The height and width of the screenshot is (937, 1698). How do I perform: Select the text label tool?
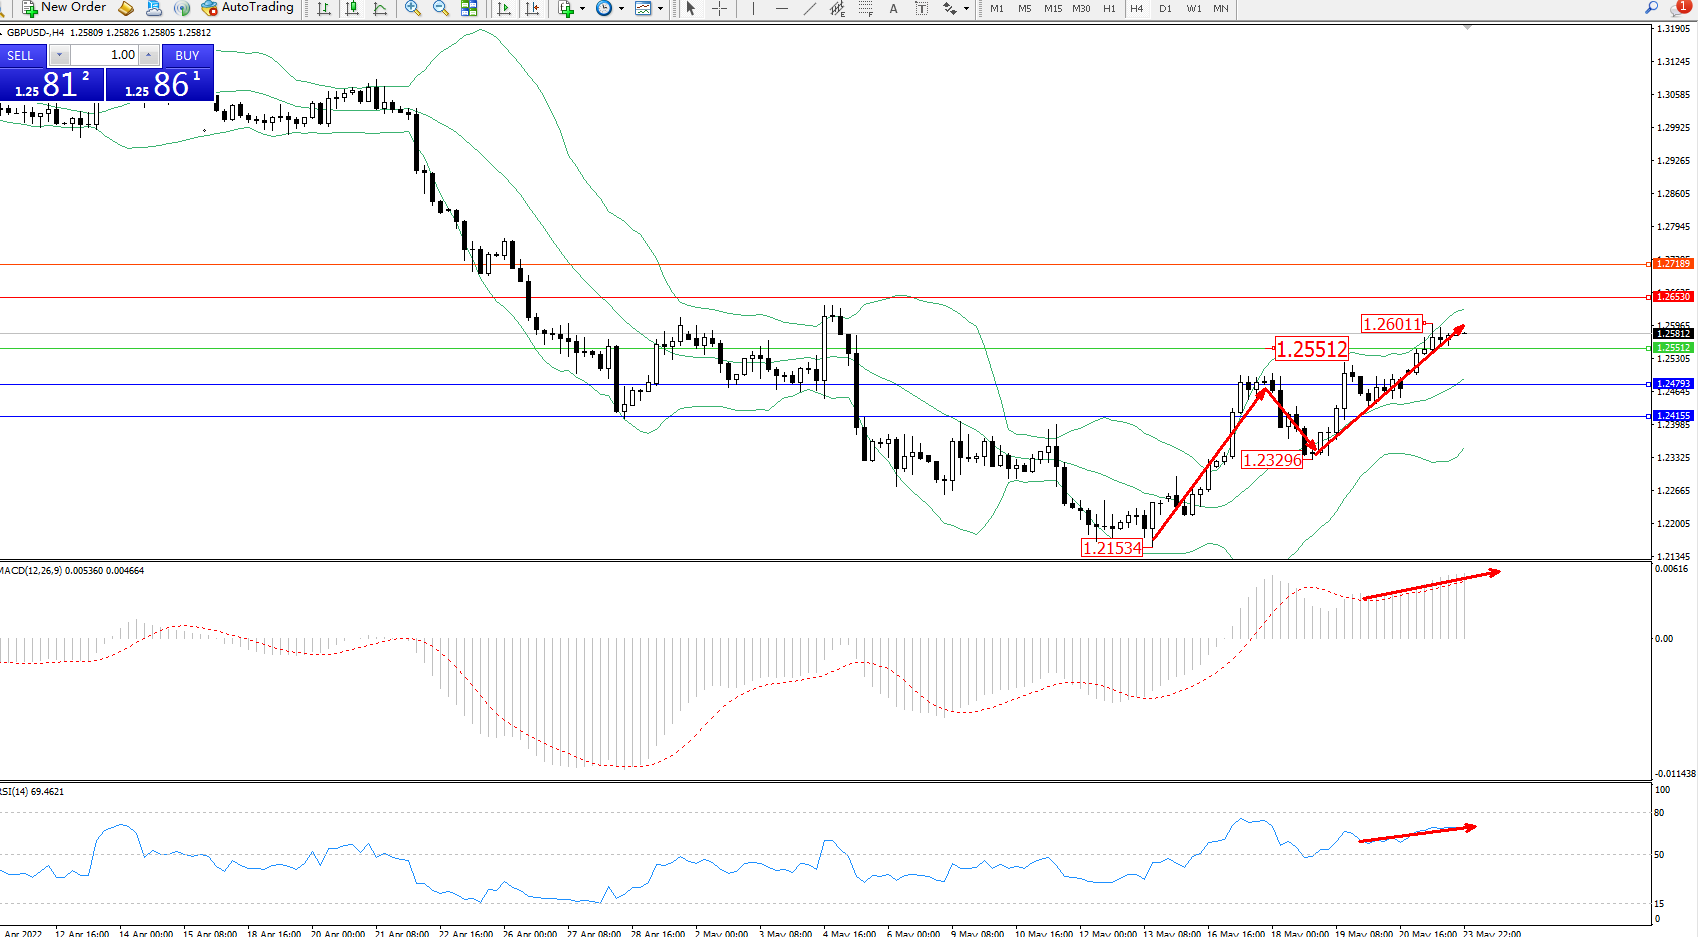(x=893, y=8)
